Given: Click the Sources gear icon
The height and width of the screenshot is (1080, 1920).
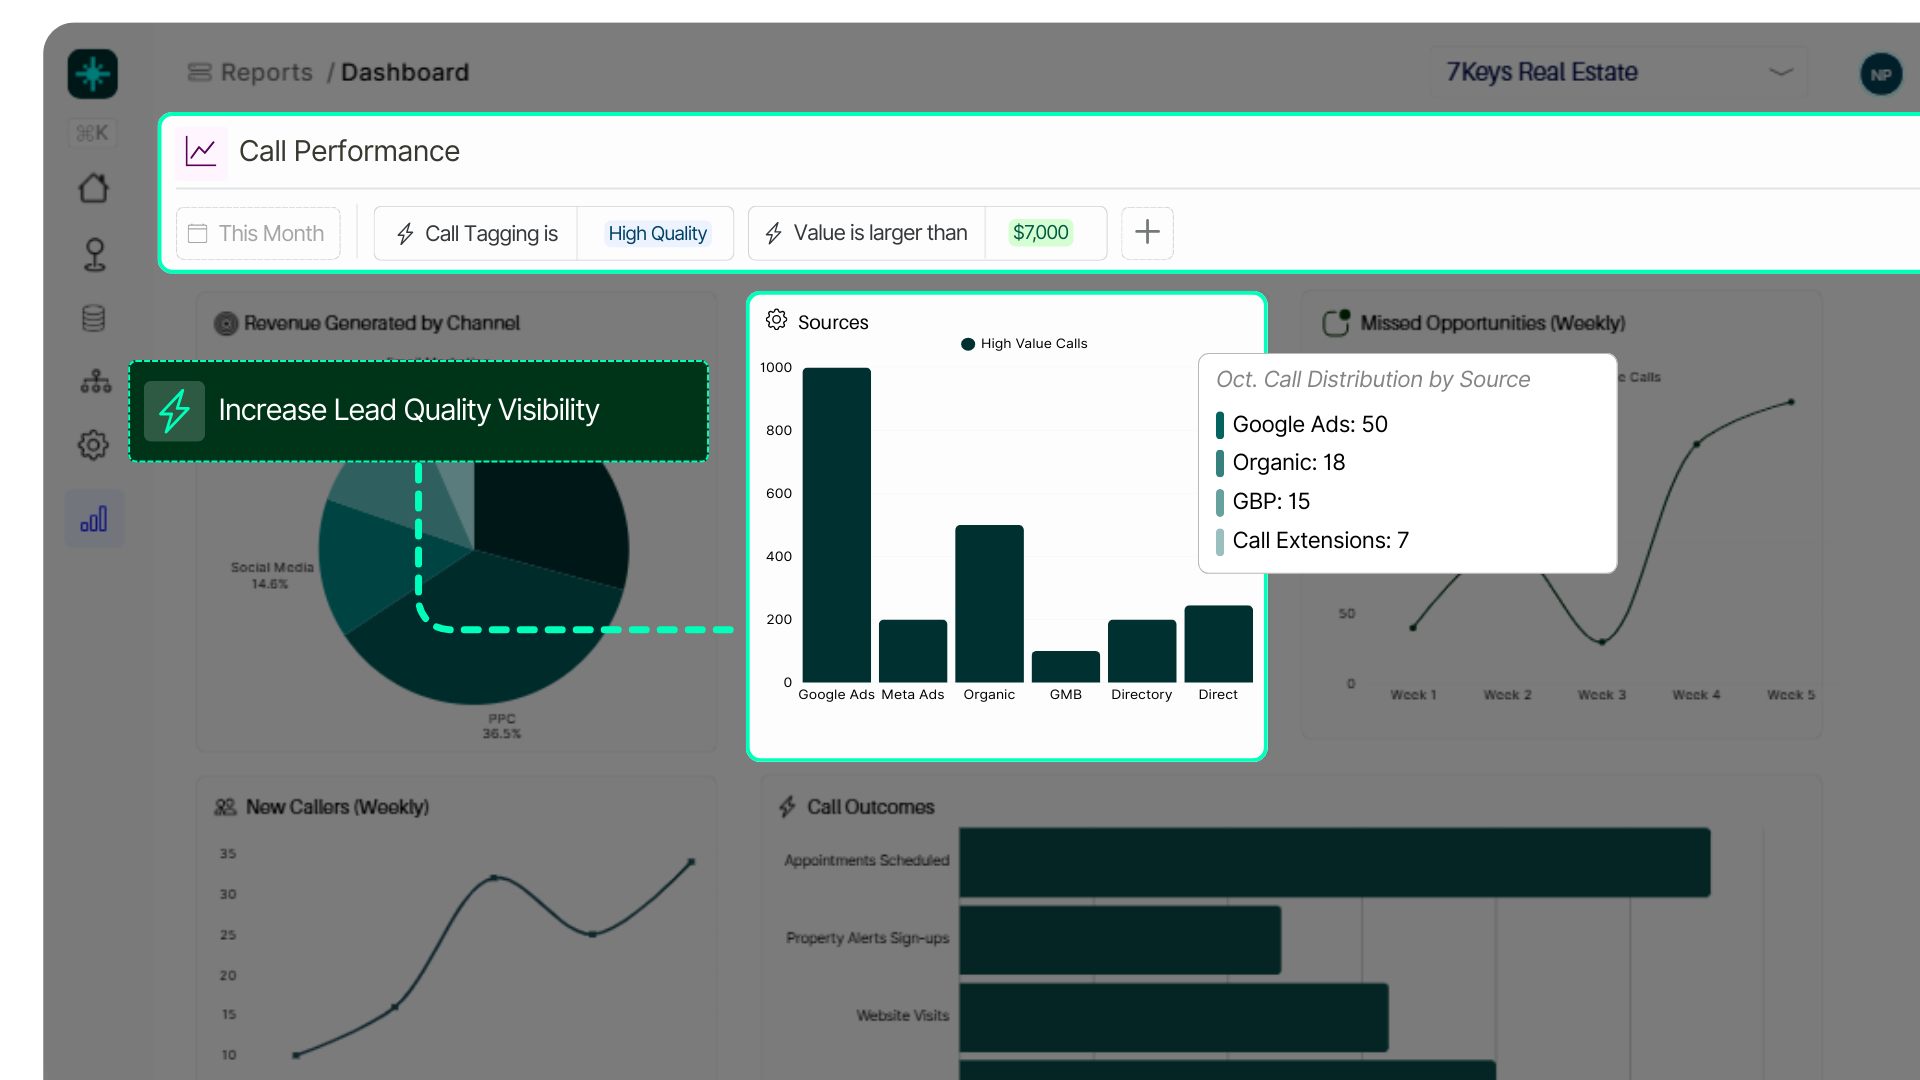Looking at the screenshot, I should [x=777, y=320].
